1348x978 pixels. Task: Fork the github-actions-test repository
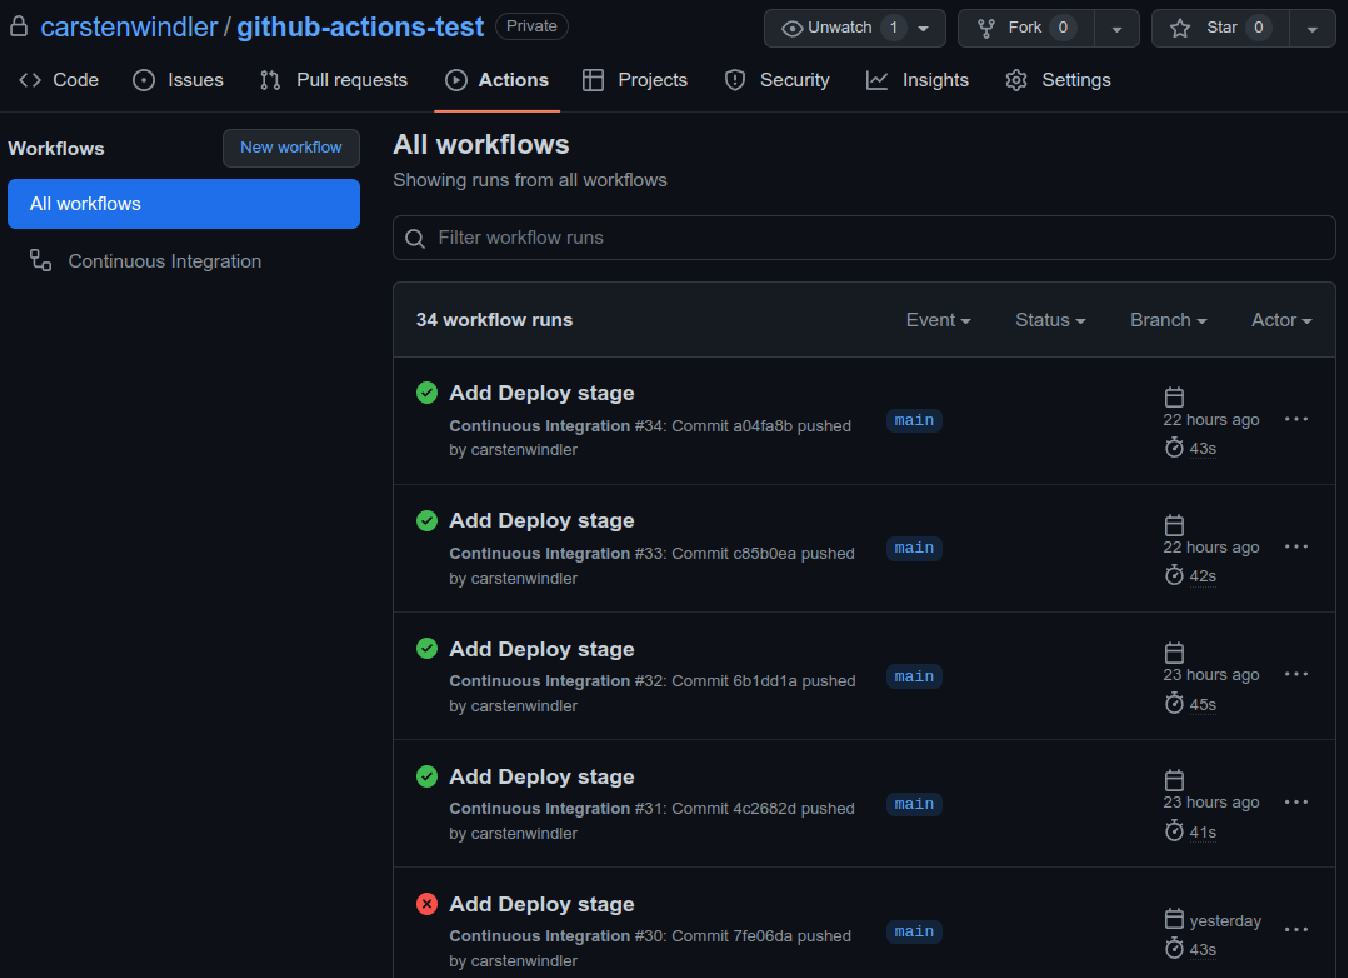1026,28
